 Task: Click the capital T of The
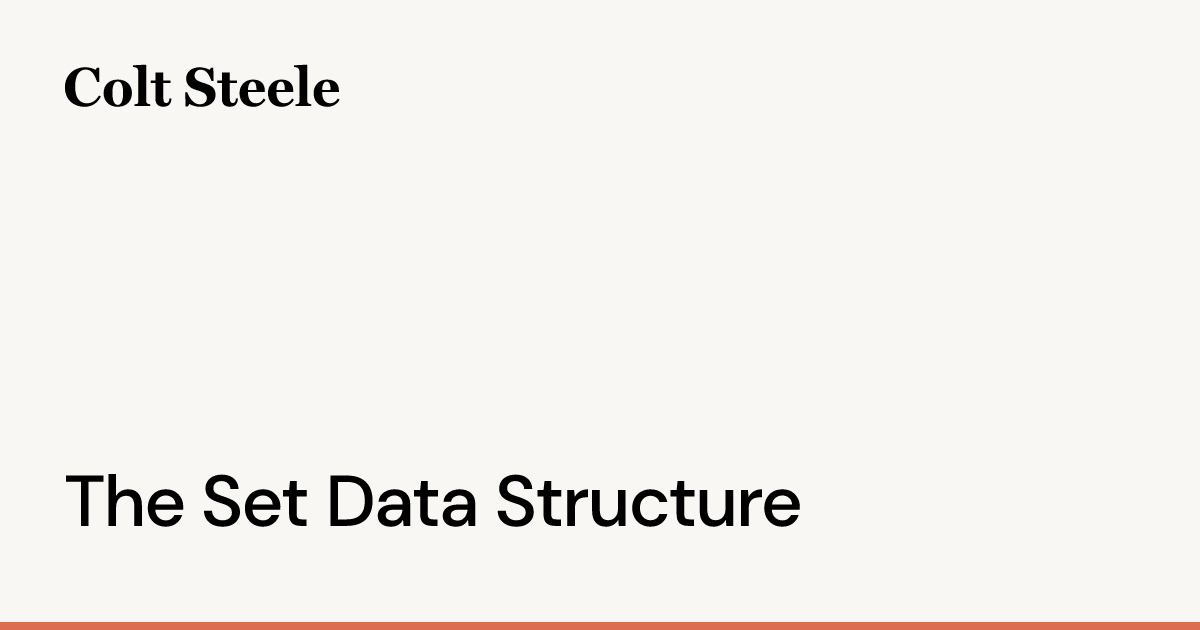click(86, 501)
